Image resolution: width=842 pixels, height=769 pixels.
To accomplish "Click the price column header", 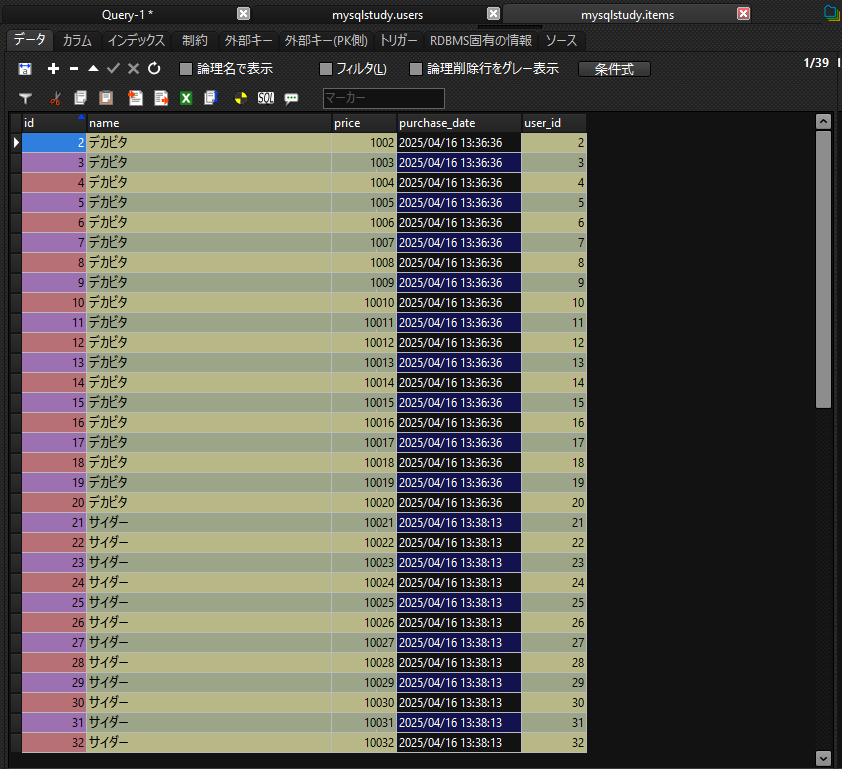I will click(x=364, y=123).
